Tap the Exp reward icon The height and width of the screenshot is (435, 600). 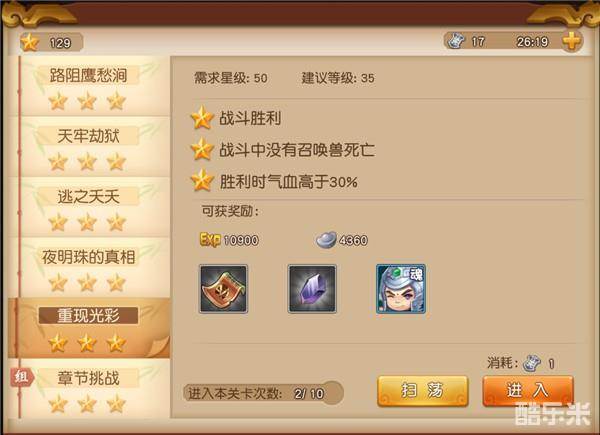(x=210, y=240)
